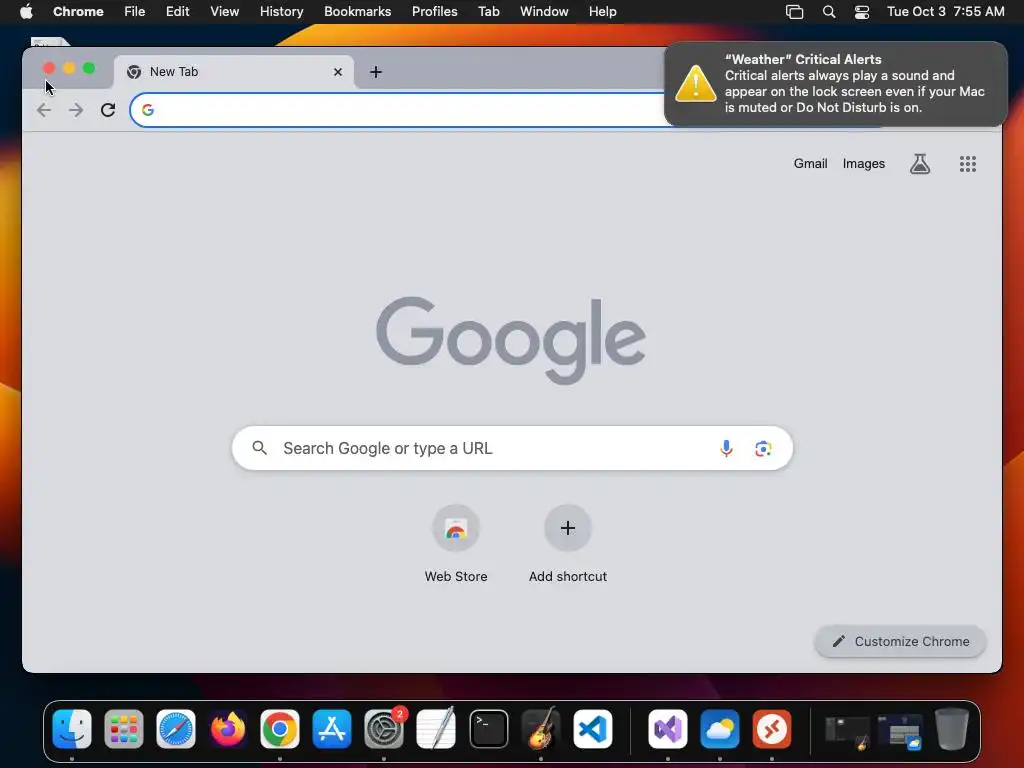
Task: Open Finder from the Dock
Action: tap(72, 729)
